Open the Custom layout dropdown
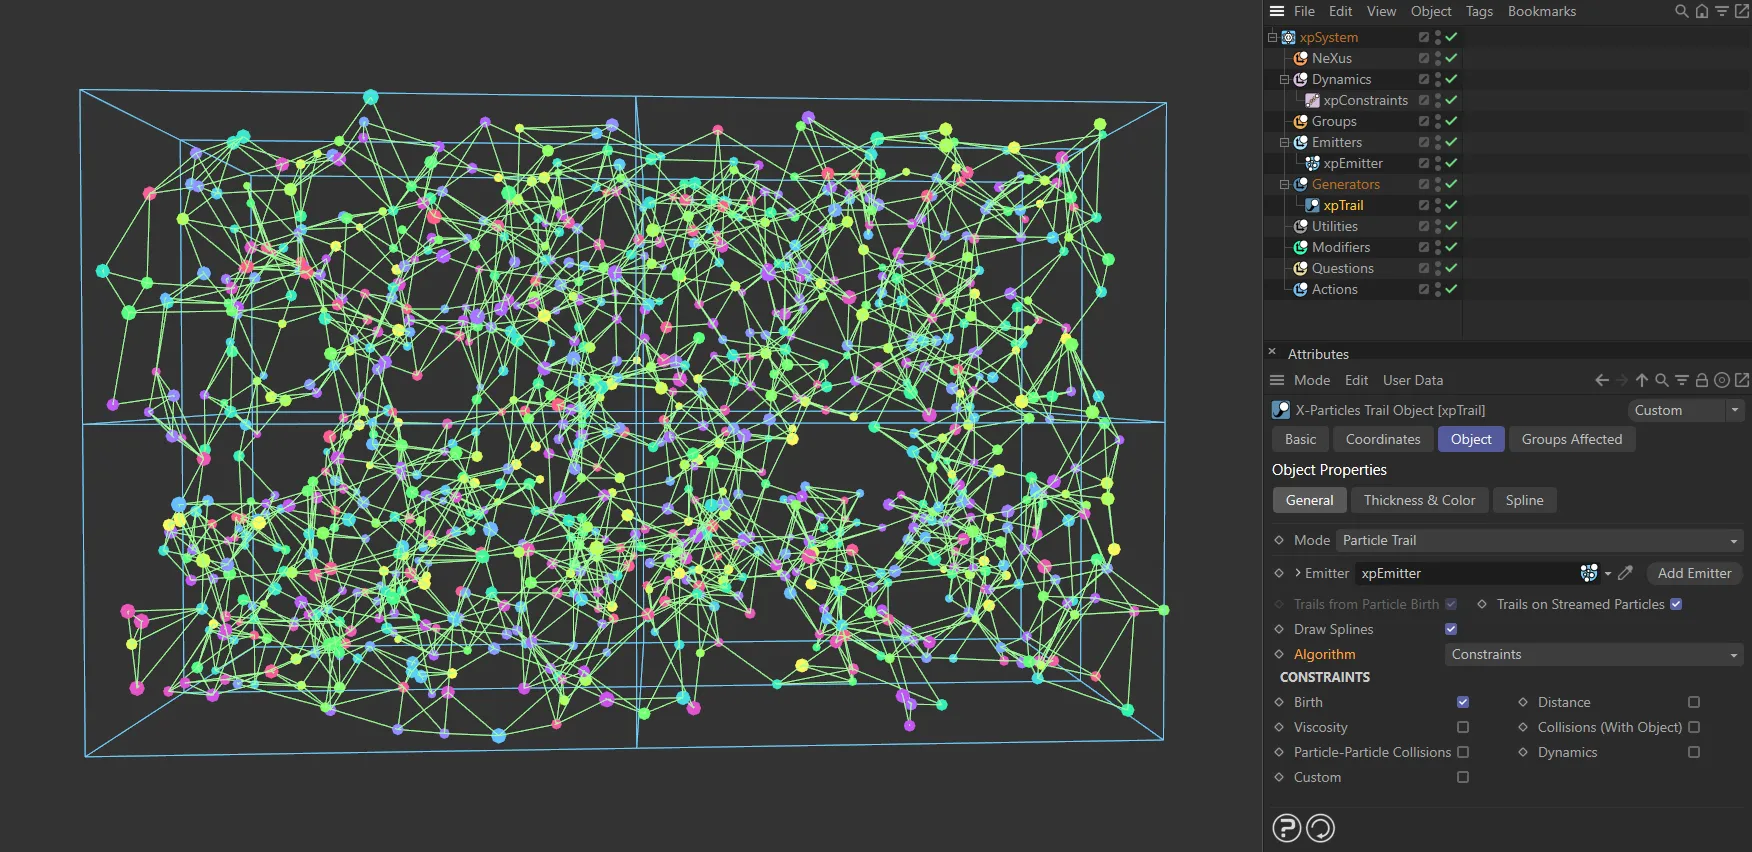This screenshot has width=1752, height=852. point(1685,410)
